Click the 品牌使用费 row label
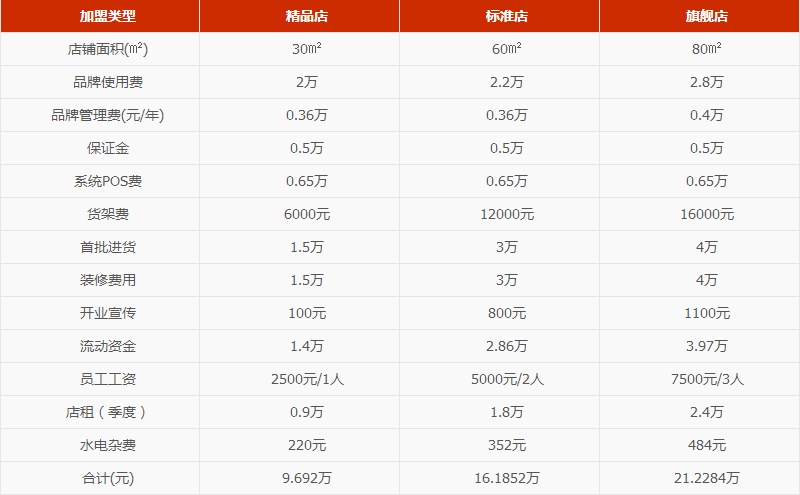 [x=108, y=82]
